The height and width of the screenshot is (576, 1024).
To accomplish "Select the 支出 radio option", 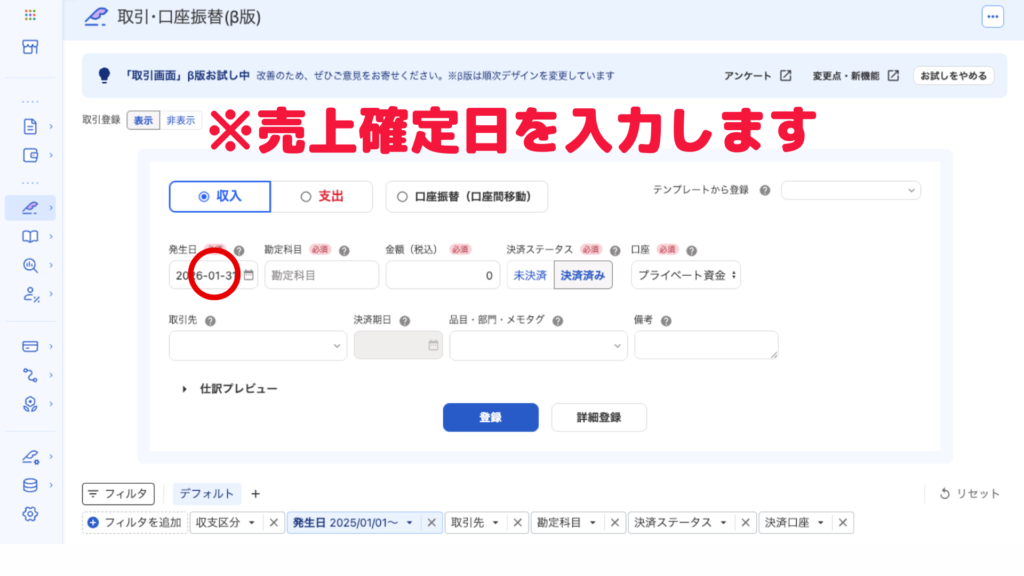I will (322, 197).
